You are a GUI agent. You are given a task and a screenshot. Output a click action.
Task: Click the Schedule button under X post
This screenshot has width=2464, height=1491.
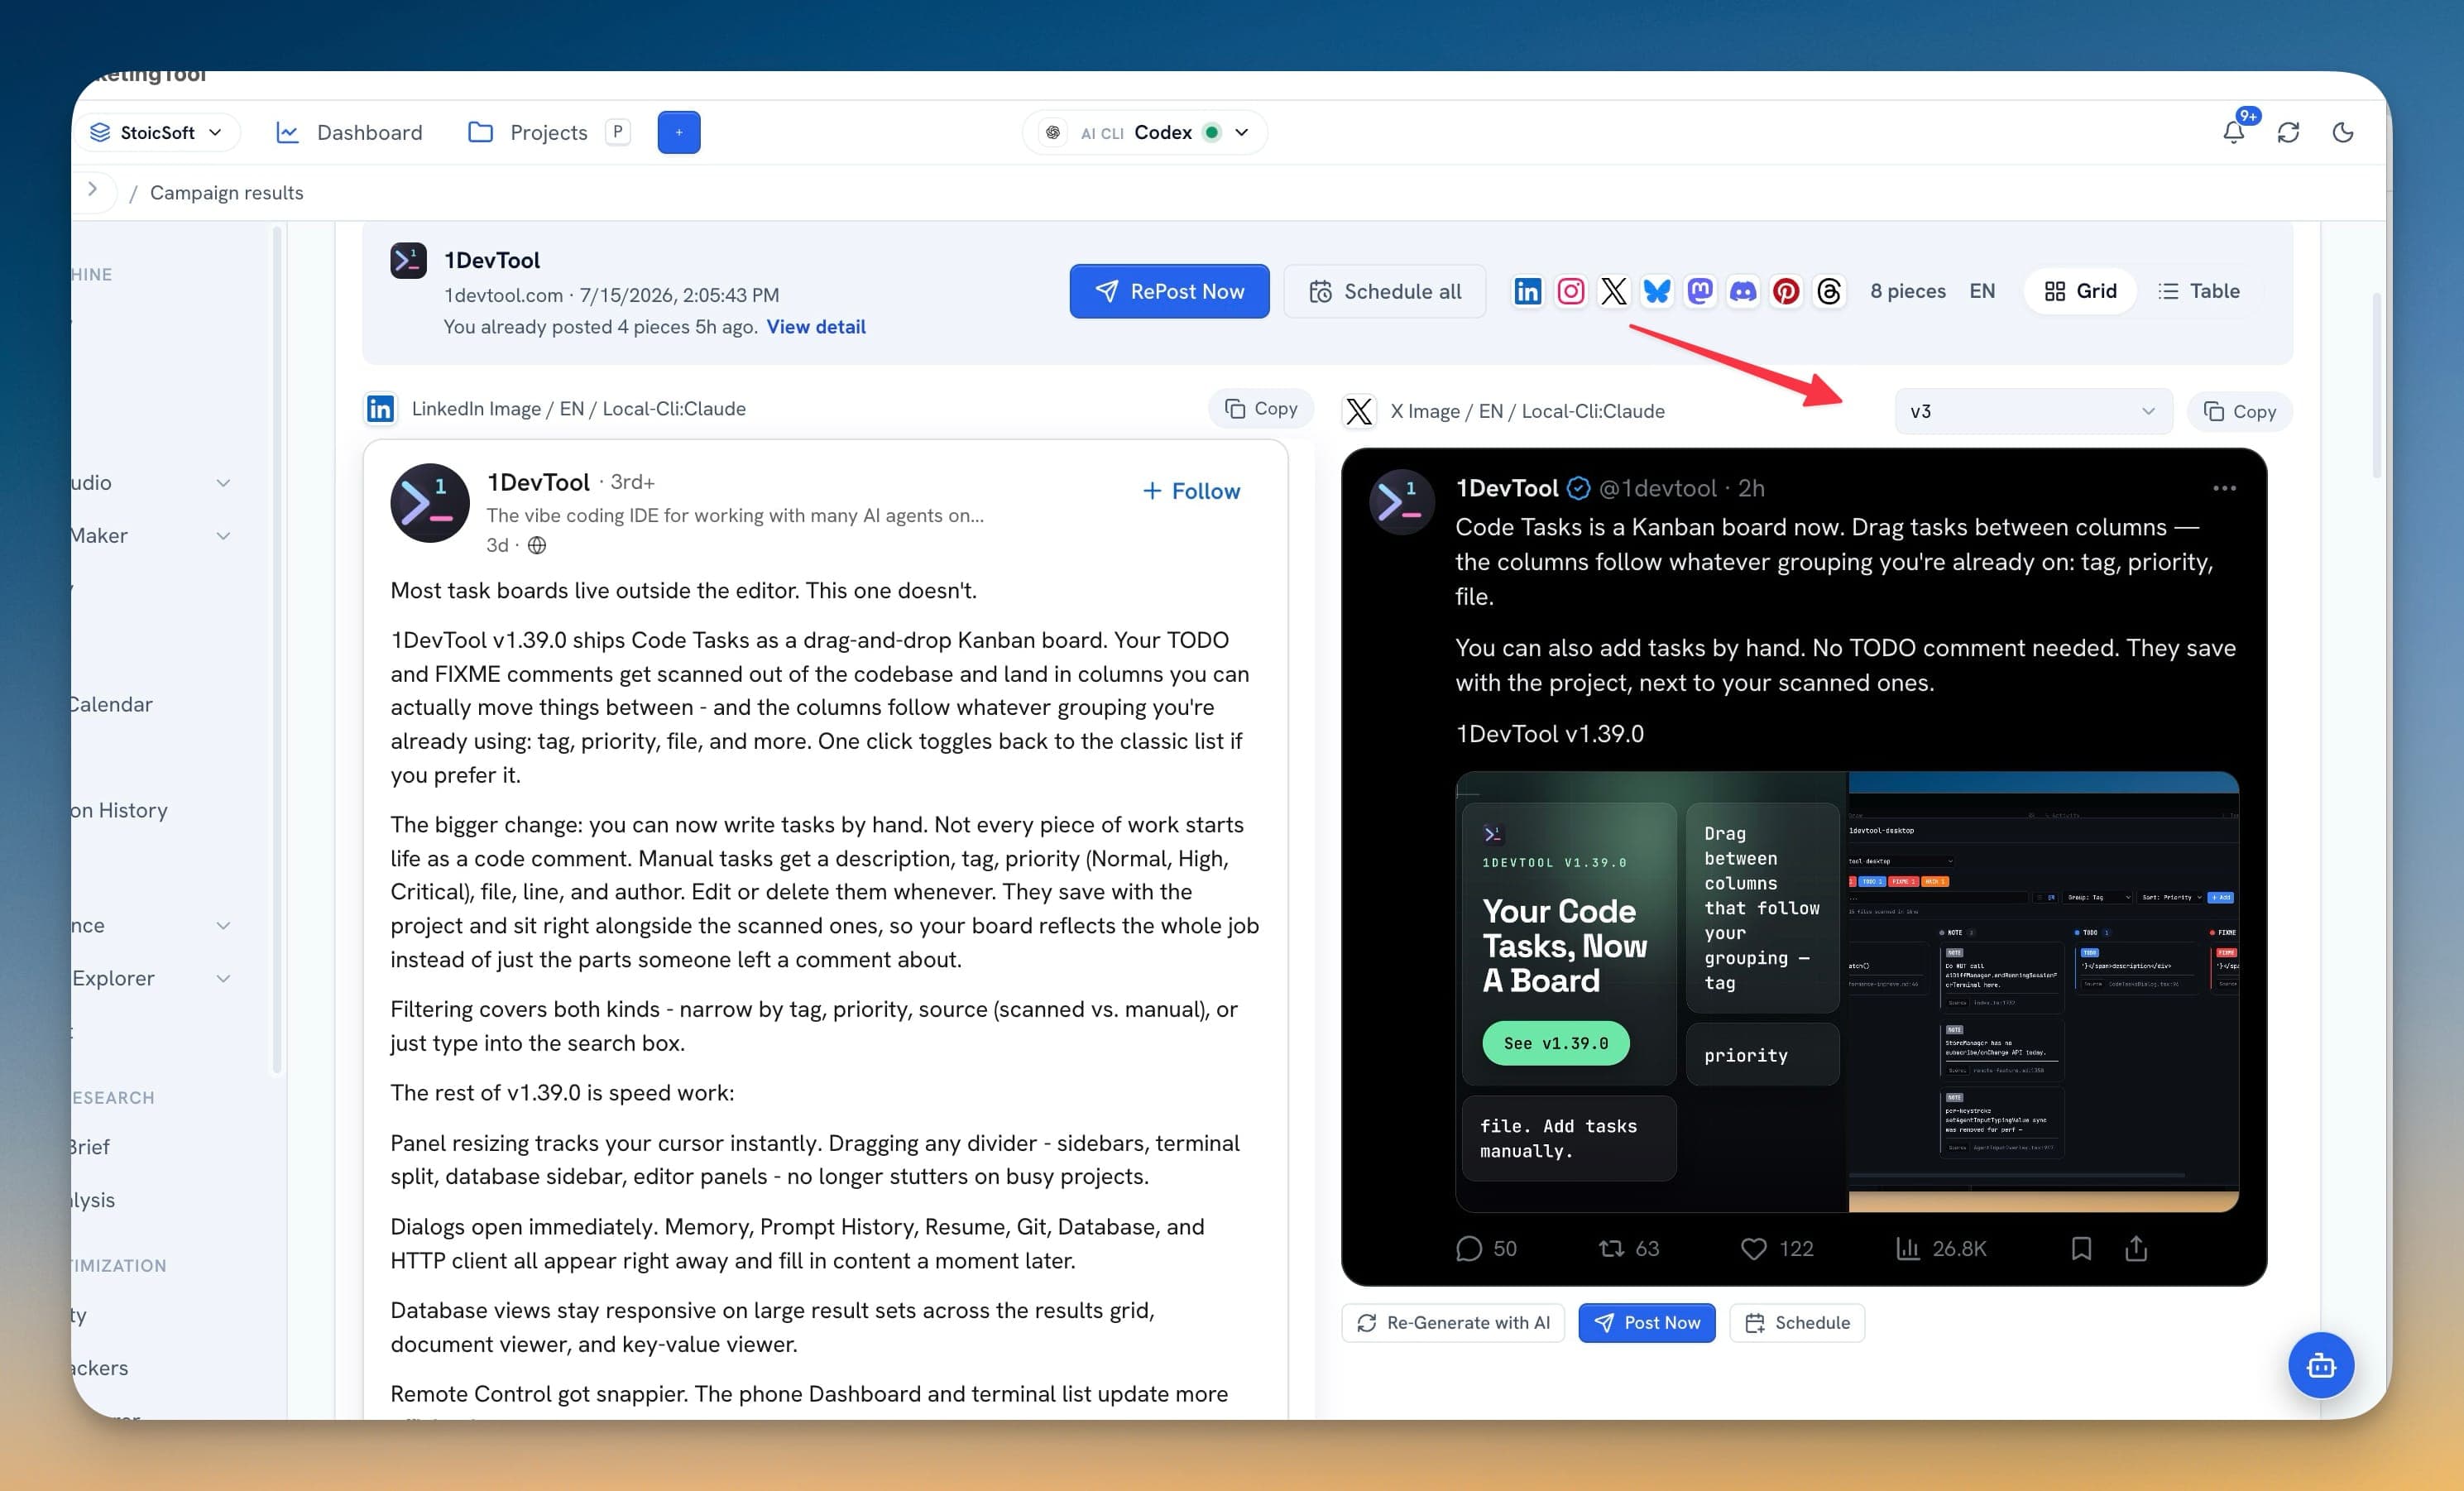[x=1796, y=1323]
